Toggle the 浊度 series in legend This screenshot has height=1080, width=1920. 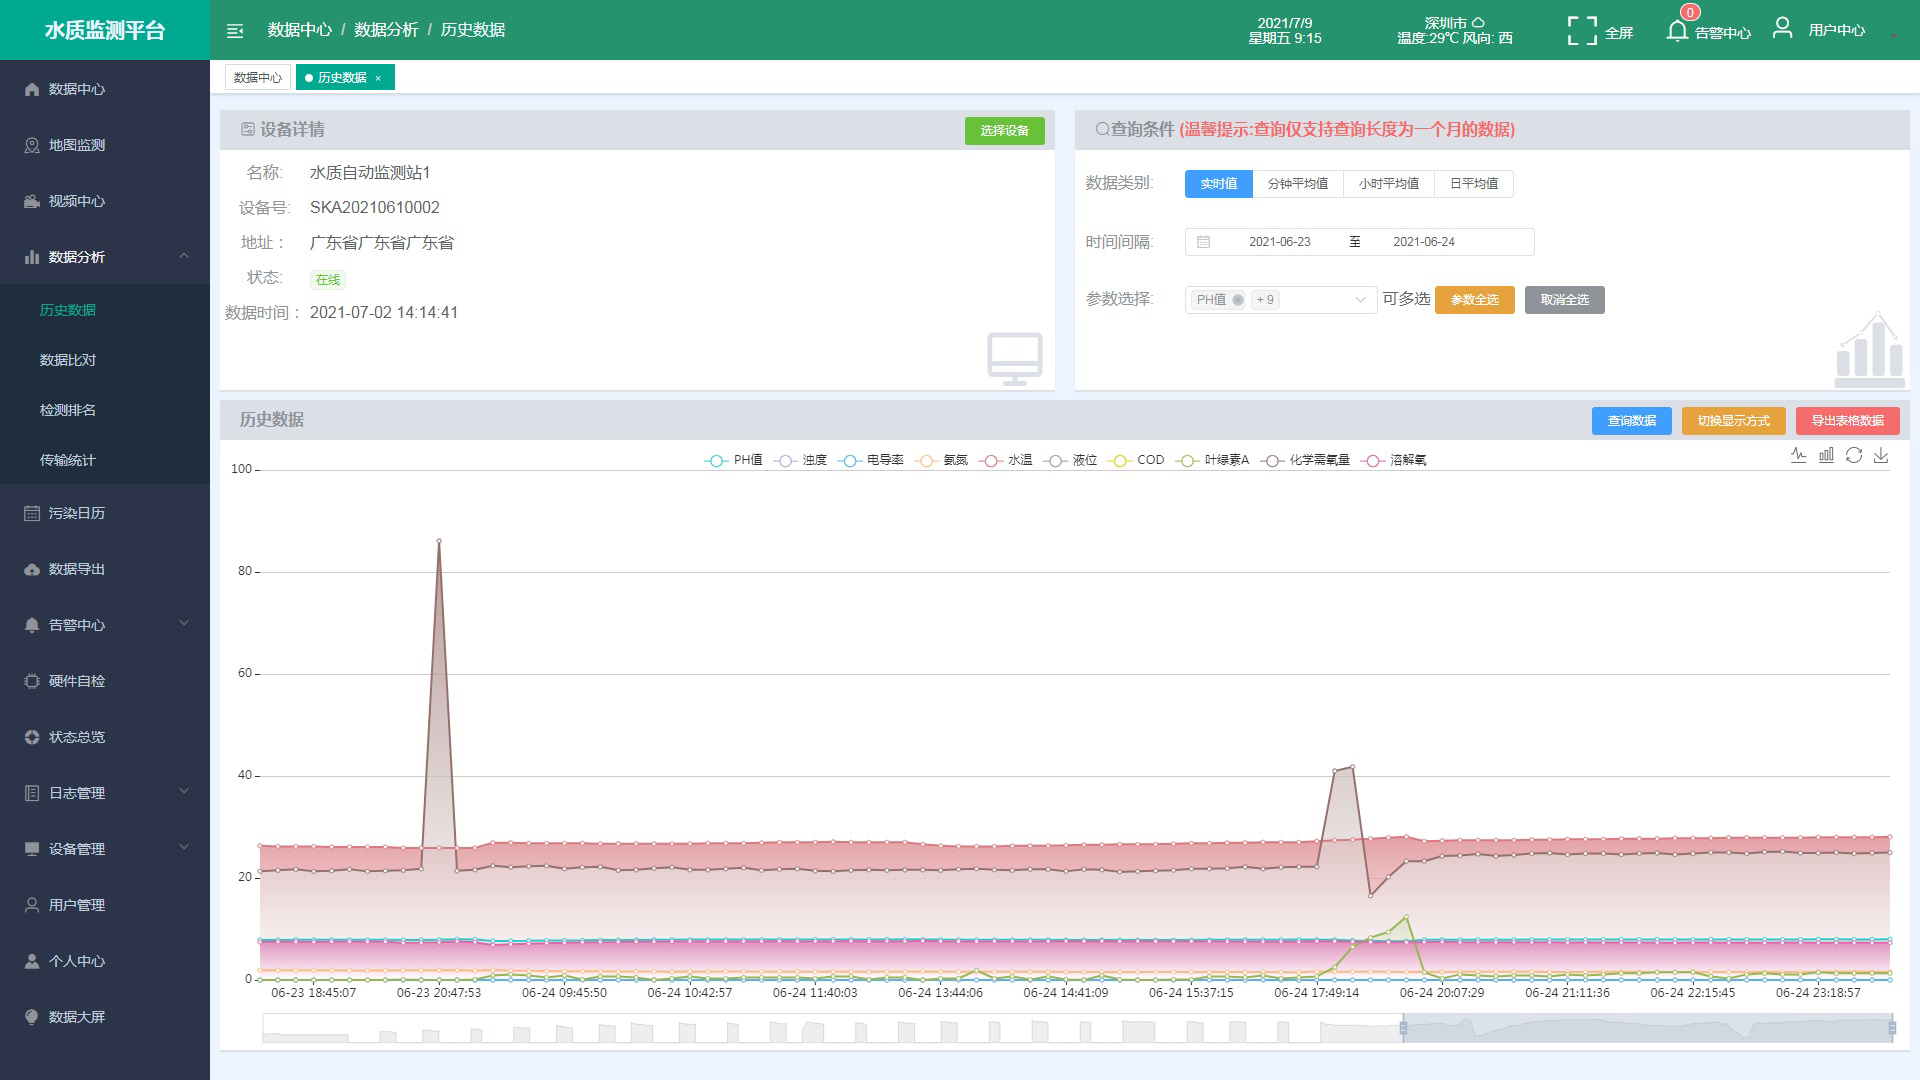pos(802,460)
